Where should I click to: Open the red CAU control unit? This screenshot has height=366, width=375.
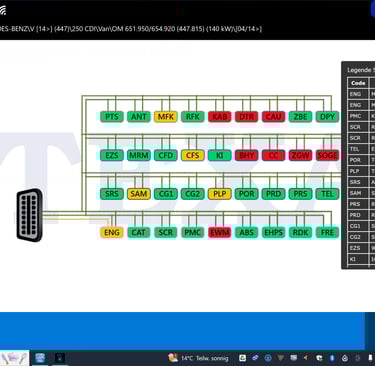(273, 117)
